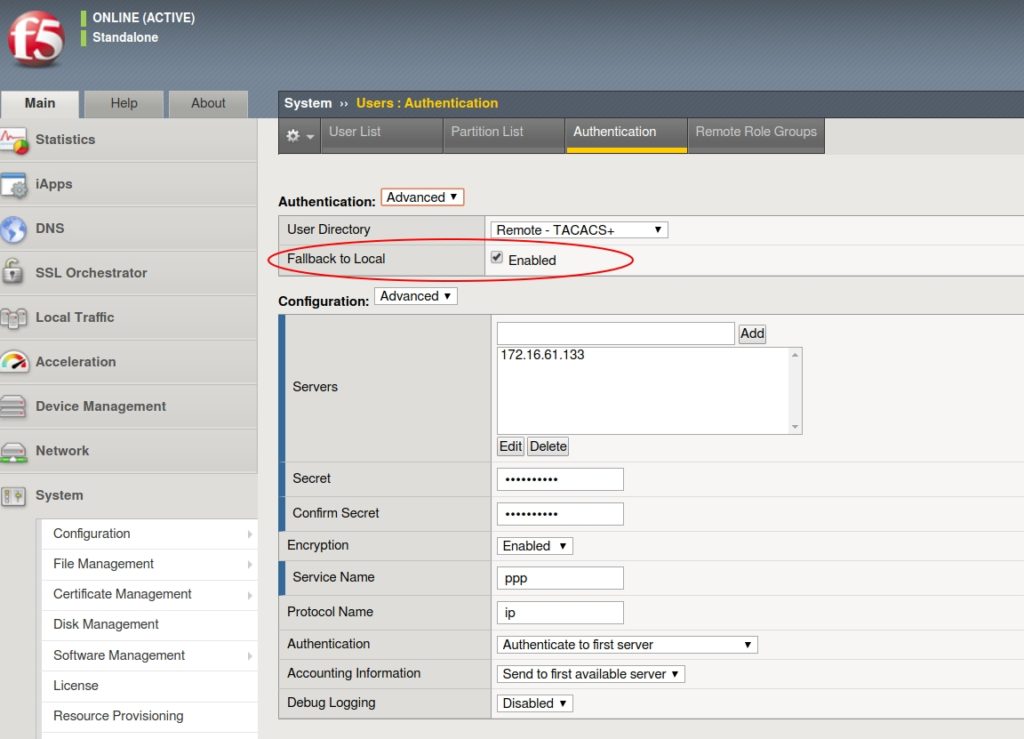Select the Authentication tab
The height and width of the screenshot is (739, 1024).
(626, 135)
